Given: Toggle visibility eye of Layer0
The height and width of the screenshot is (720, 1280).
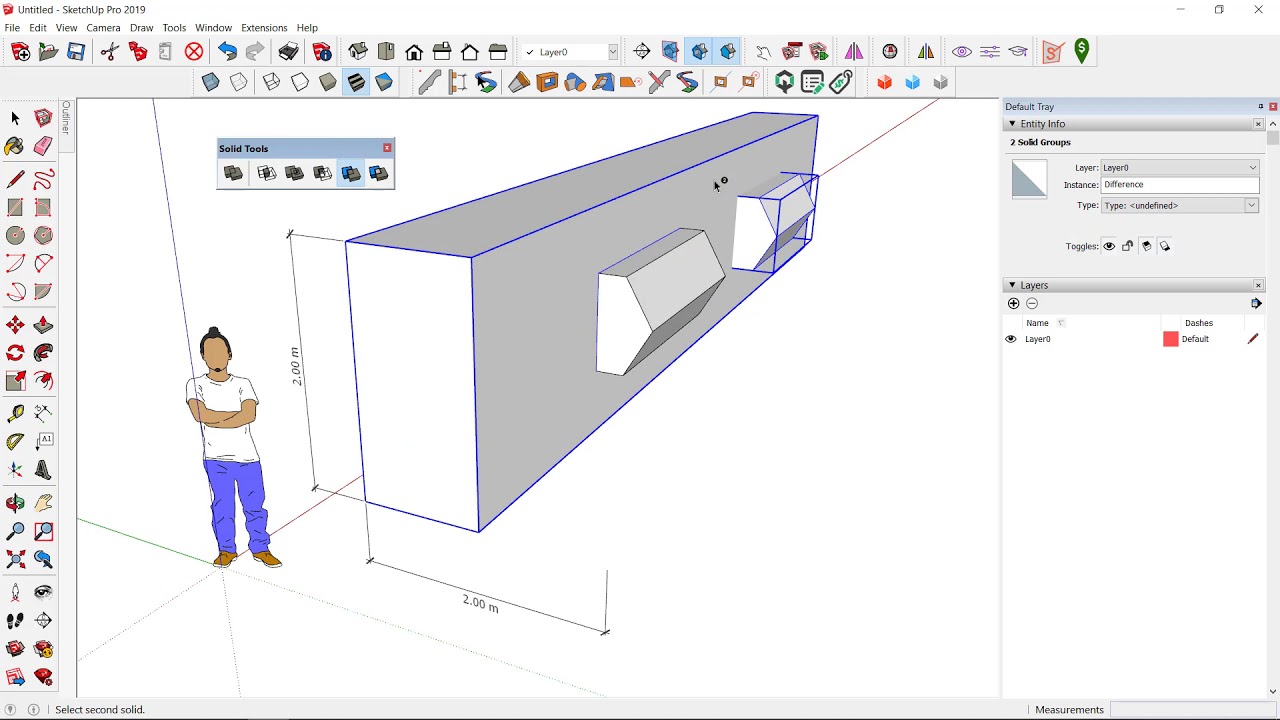Looking at the screenshot, I should click(x=1010, y=339).
